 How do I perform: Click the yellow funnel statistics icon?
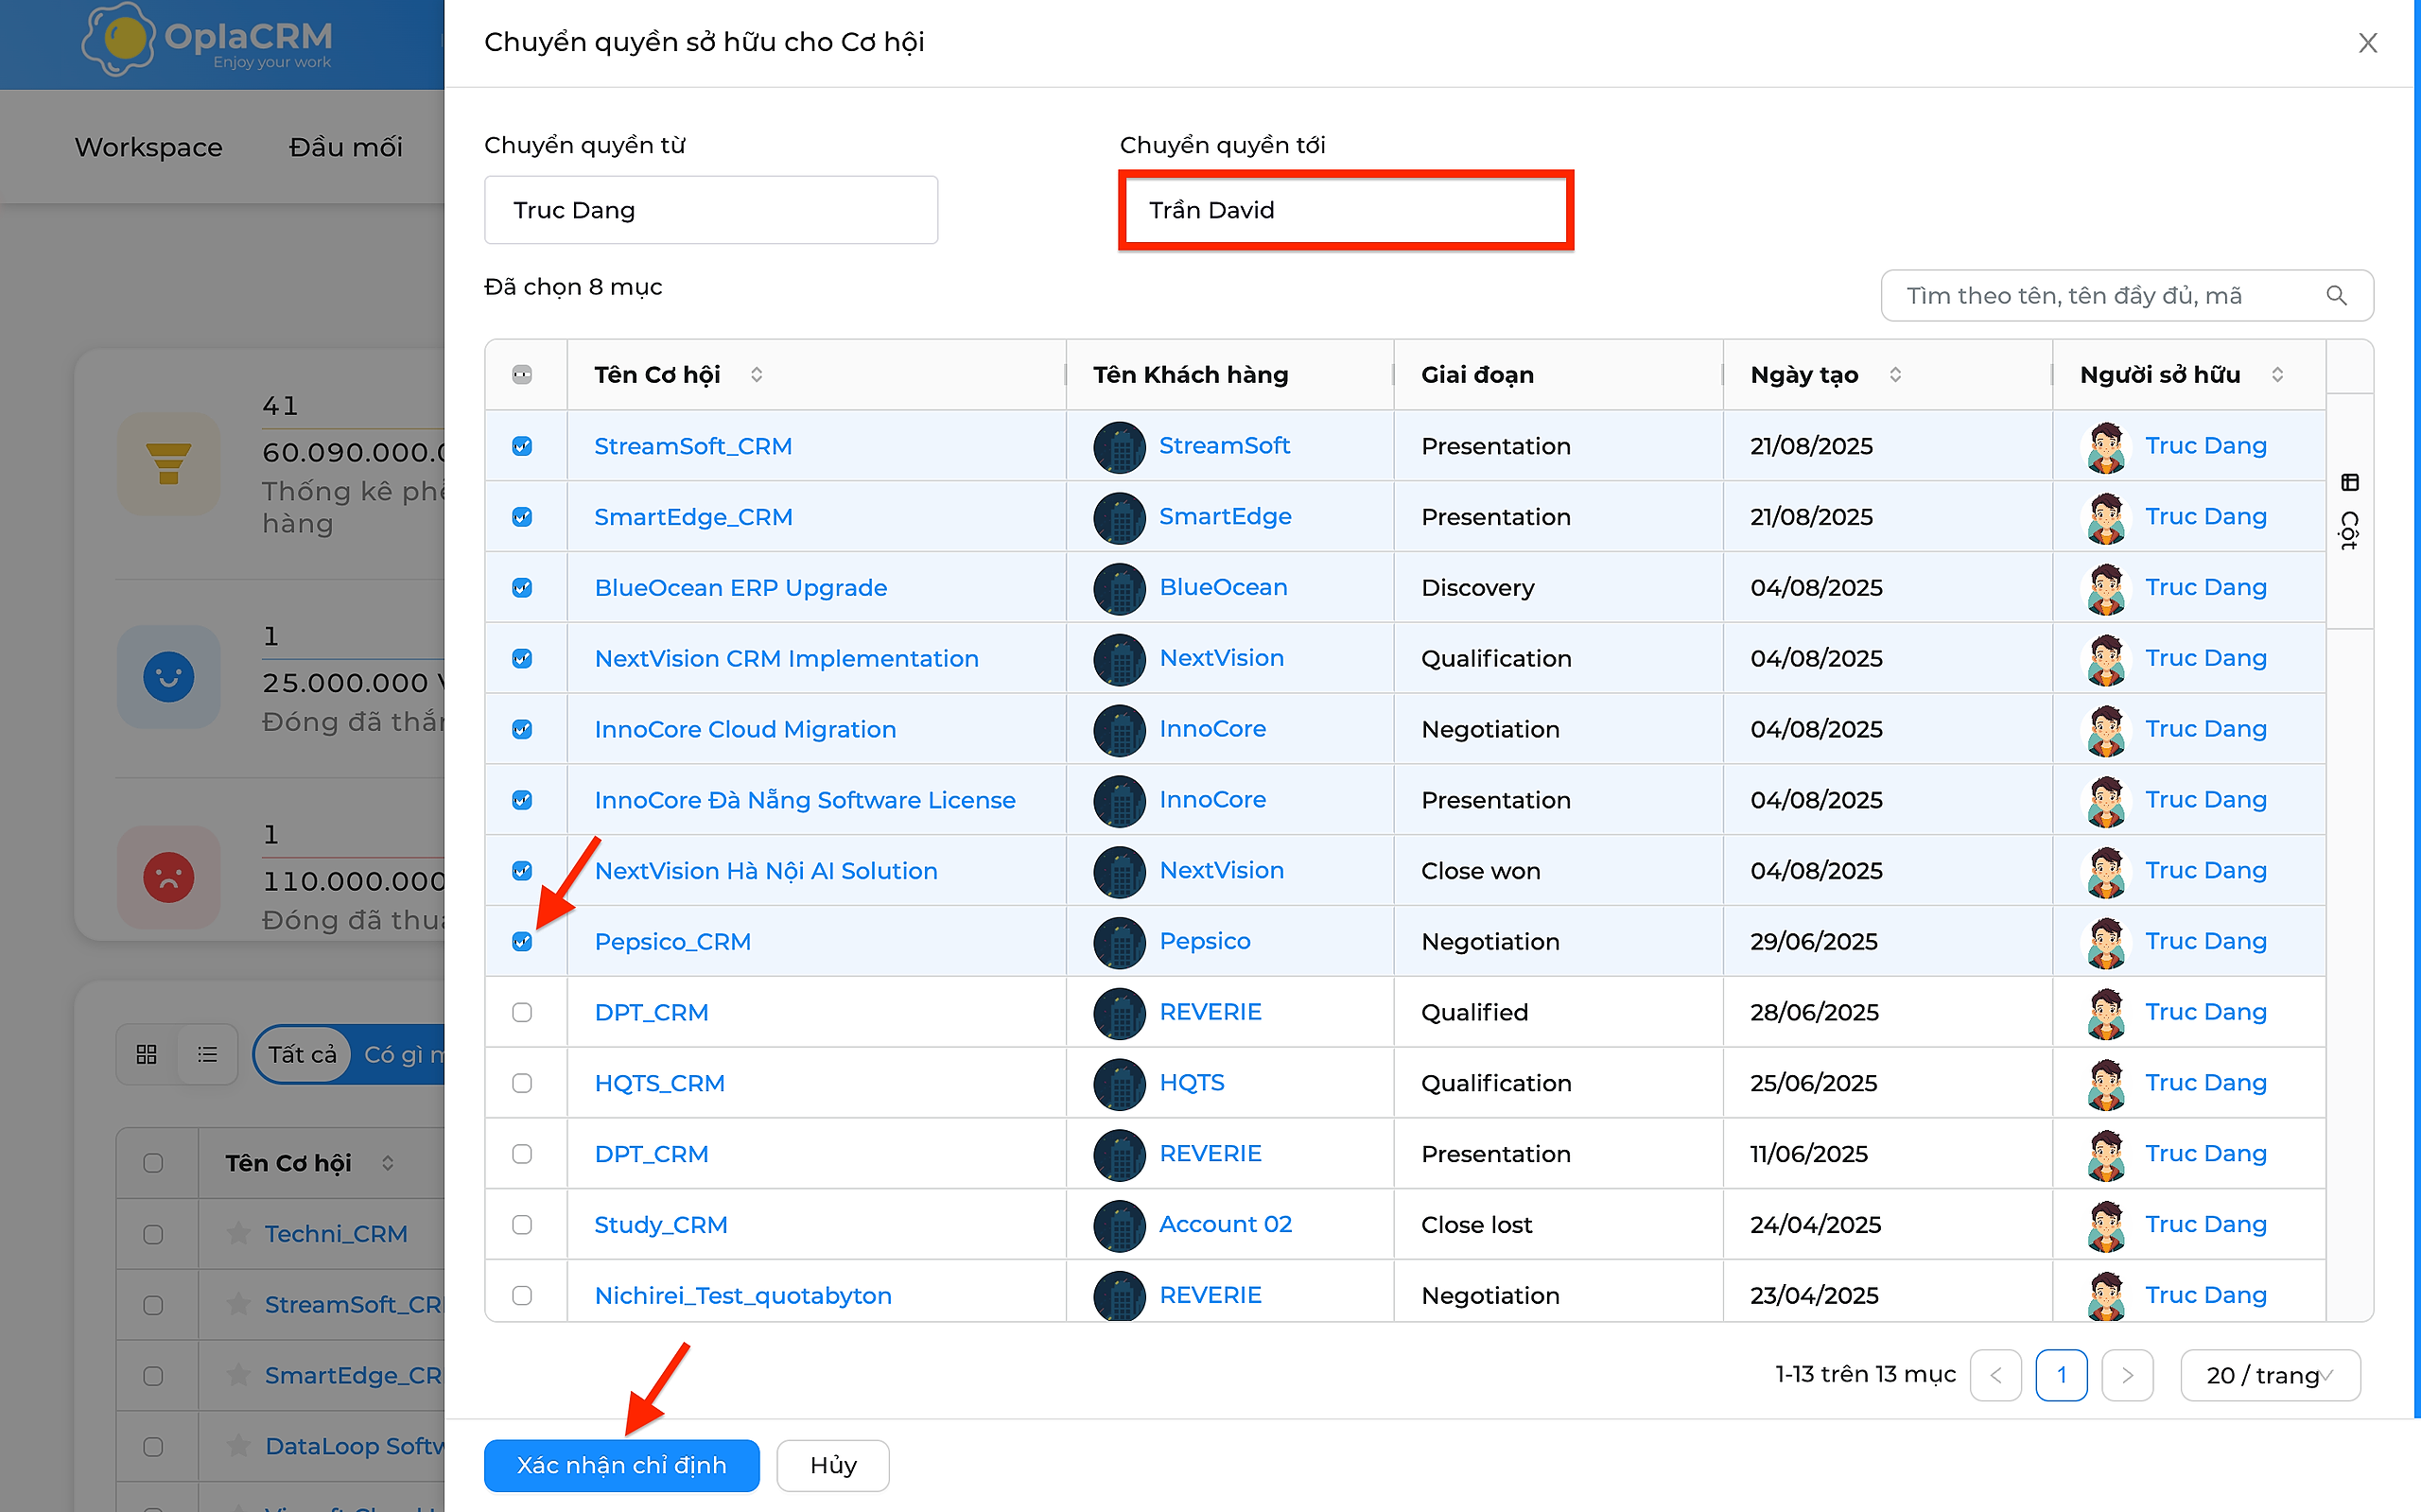coord(168,464)
